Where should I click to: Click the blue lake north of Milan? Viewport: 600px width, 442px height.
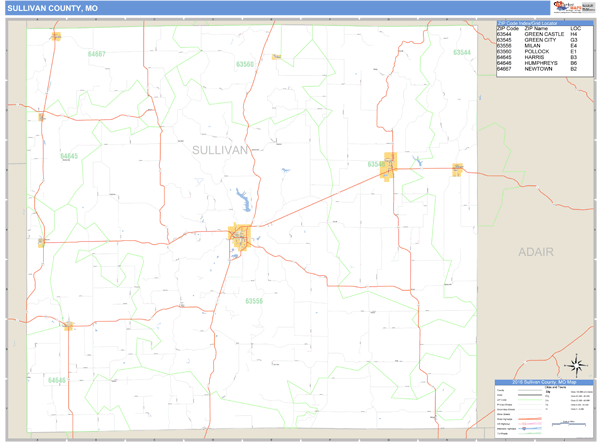point(240,196)
